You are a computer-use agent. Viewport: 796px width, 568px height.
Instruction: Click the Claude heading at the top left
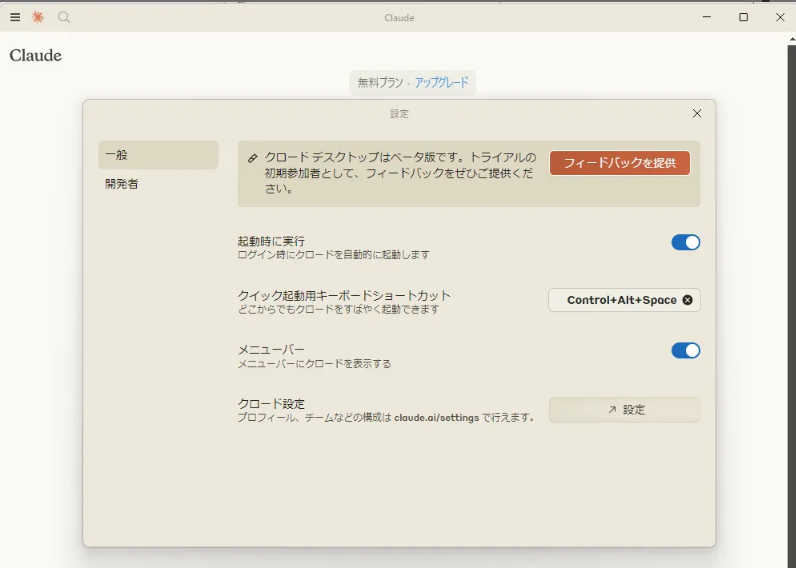click(x=36, y=55)
